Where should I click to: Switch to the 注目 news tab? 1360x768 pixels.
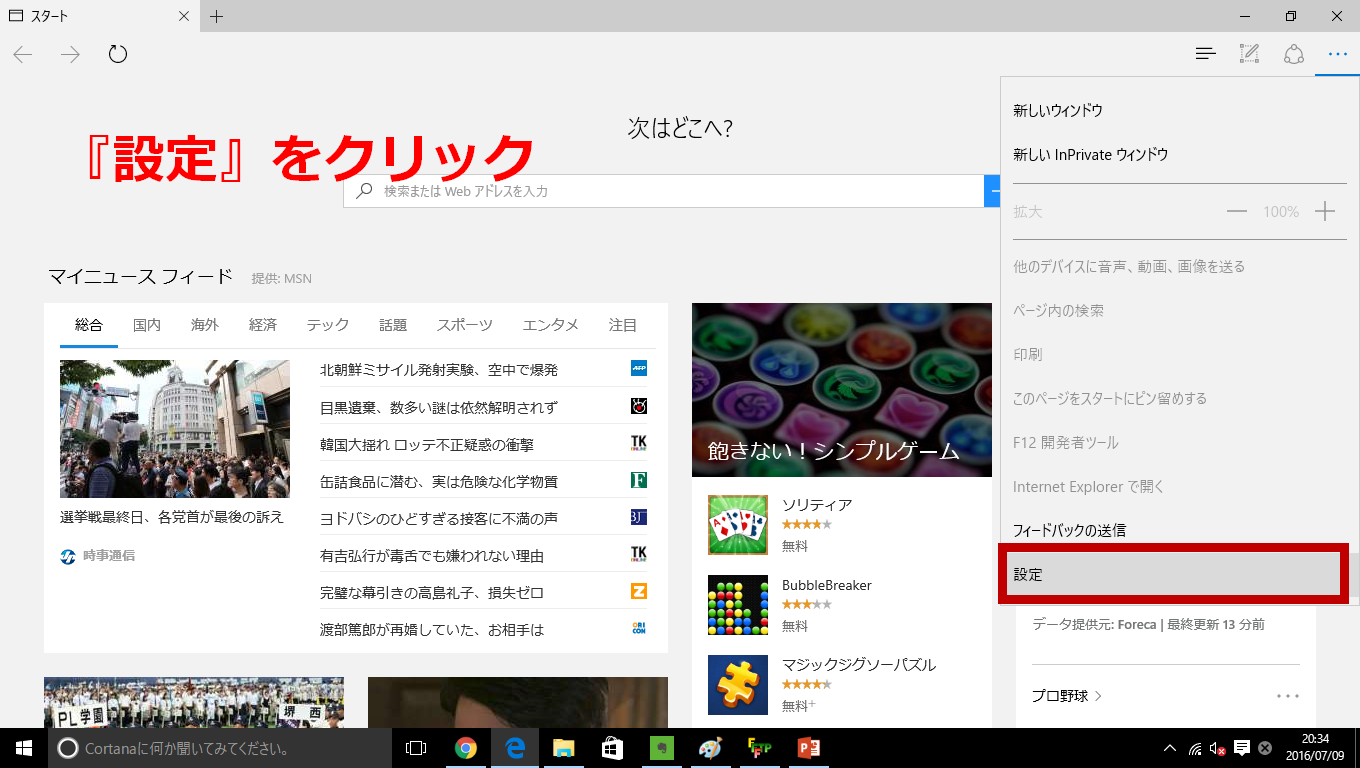(x=623, y=325)
